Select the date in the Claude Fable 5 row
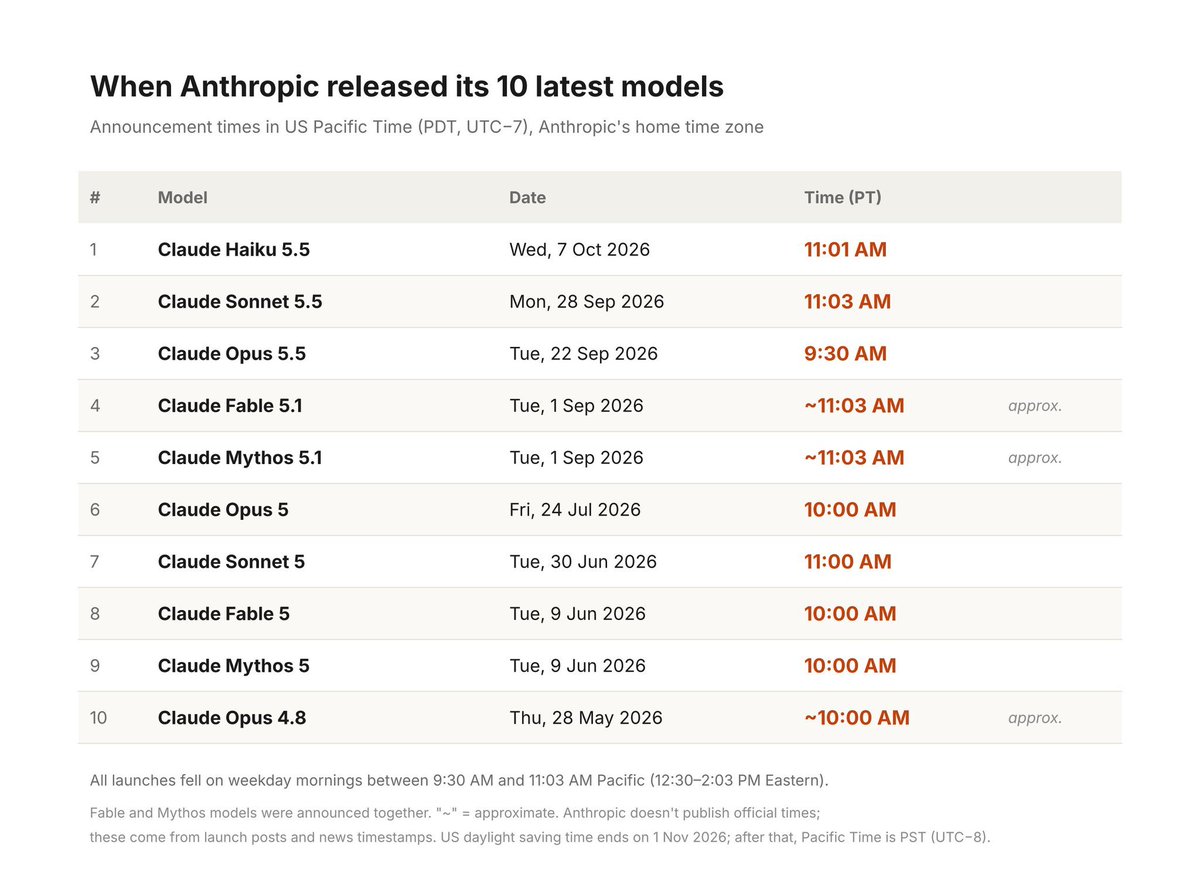The image size is (1200, 879). click(x=578, y=613)
